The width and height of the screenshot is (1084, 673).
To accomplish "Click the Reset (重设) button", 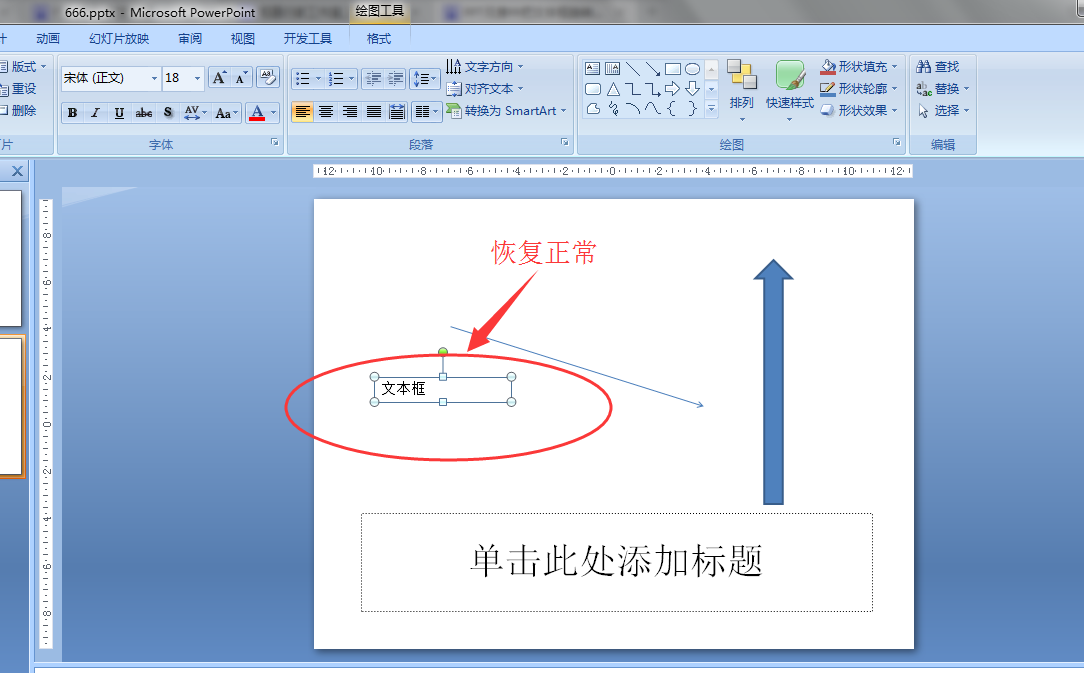I will point(22,88).
